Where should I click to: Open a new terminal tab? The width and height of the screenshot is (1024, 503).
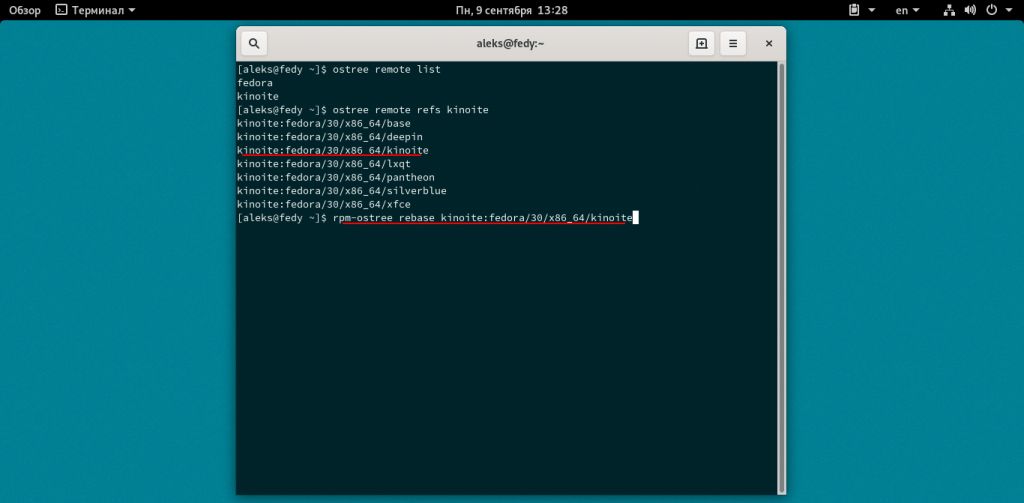coord(701,44)
